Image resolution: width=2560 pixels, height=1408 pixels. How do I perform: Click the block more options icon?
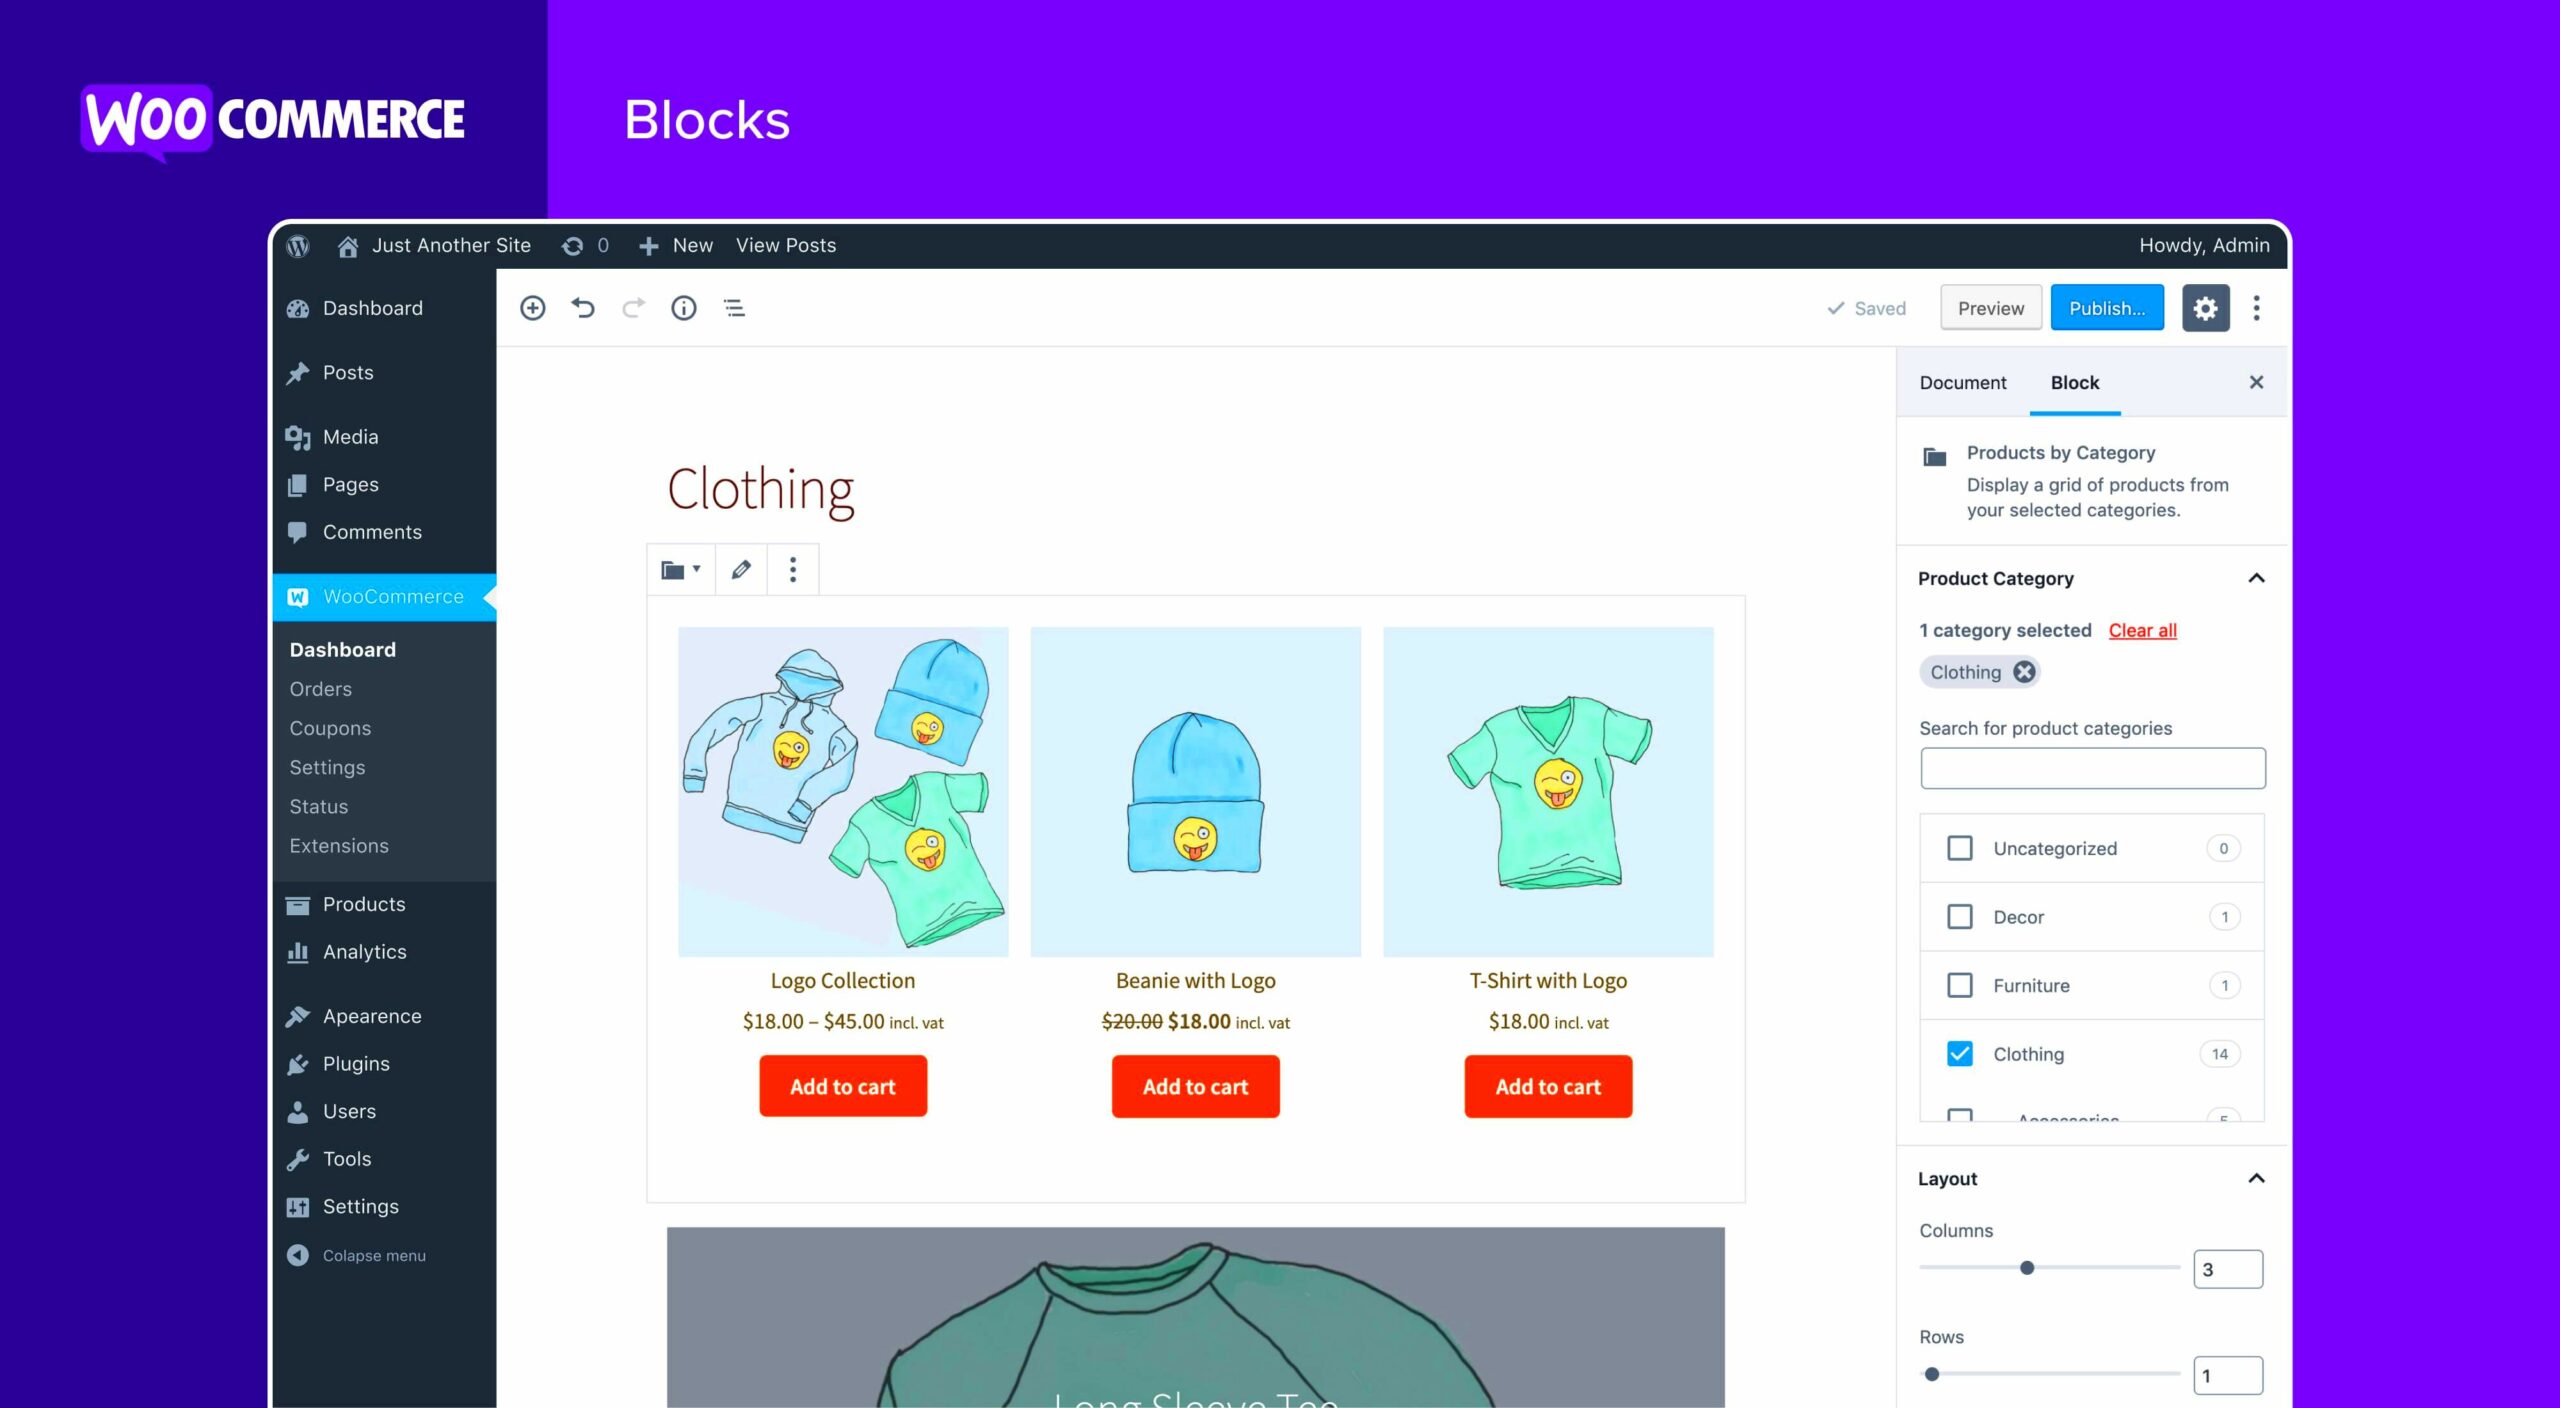pos(790,569)
